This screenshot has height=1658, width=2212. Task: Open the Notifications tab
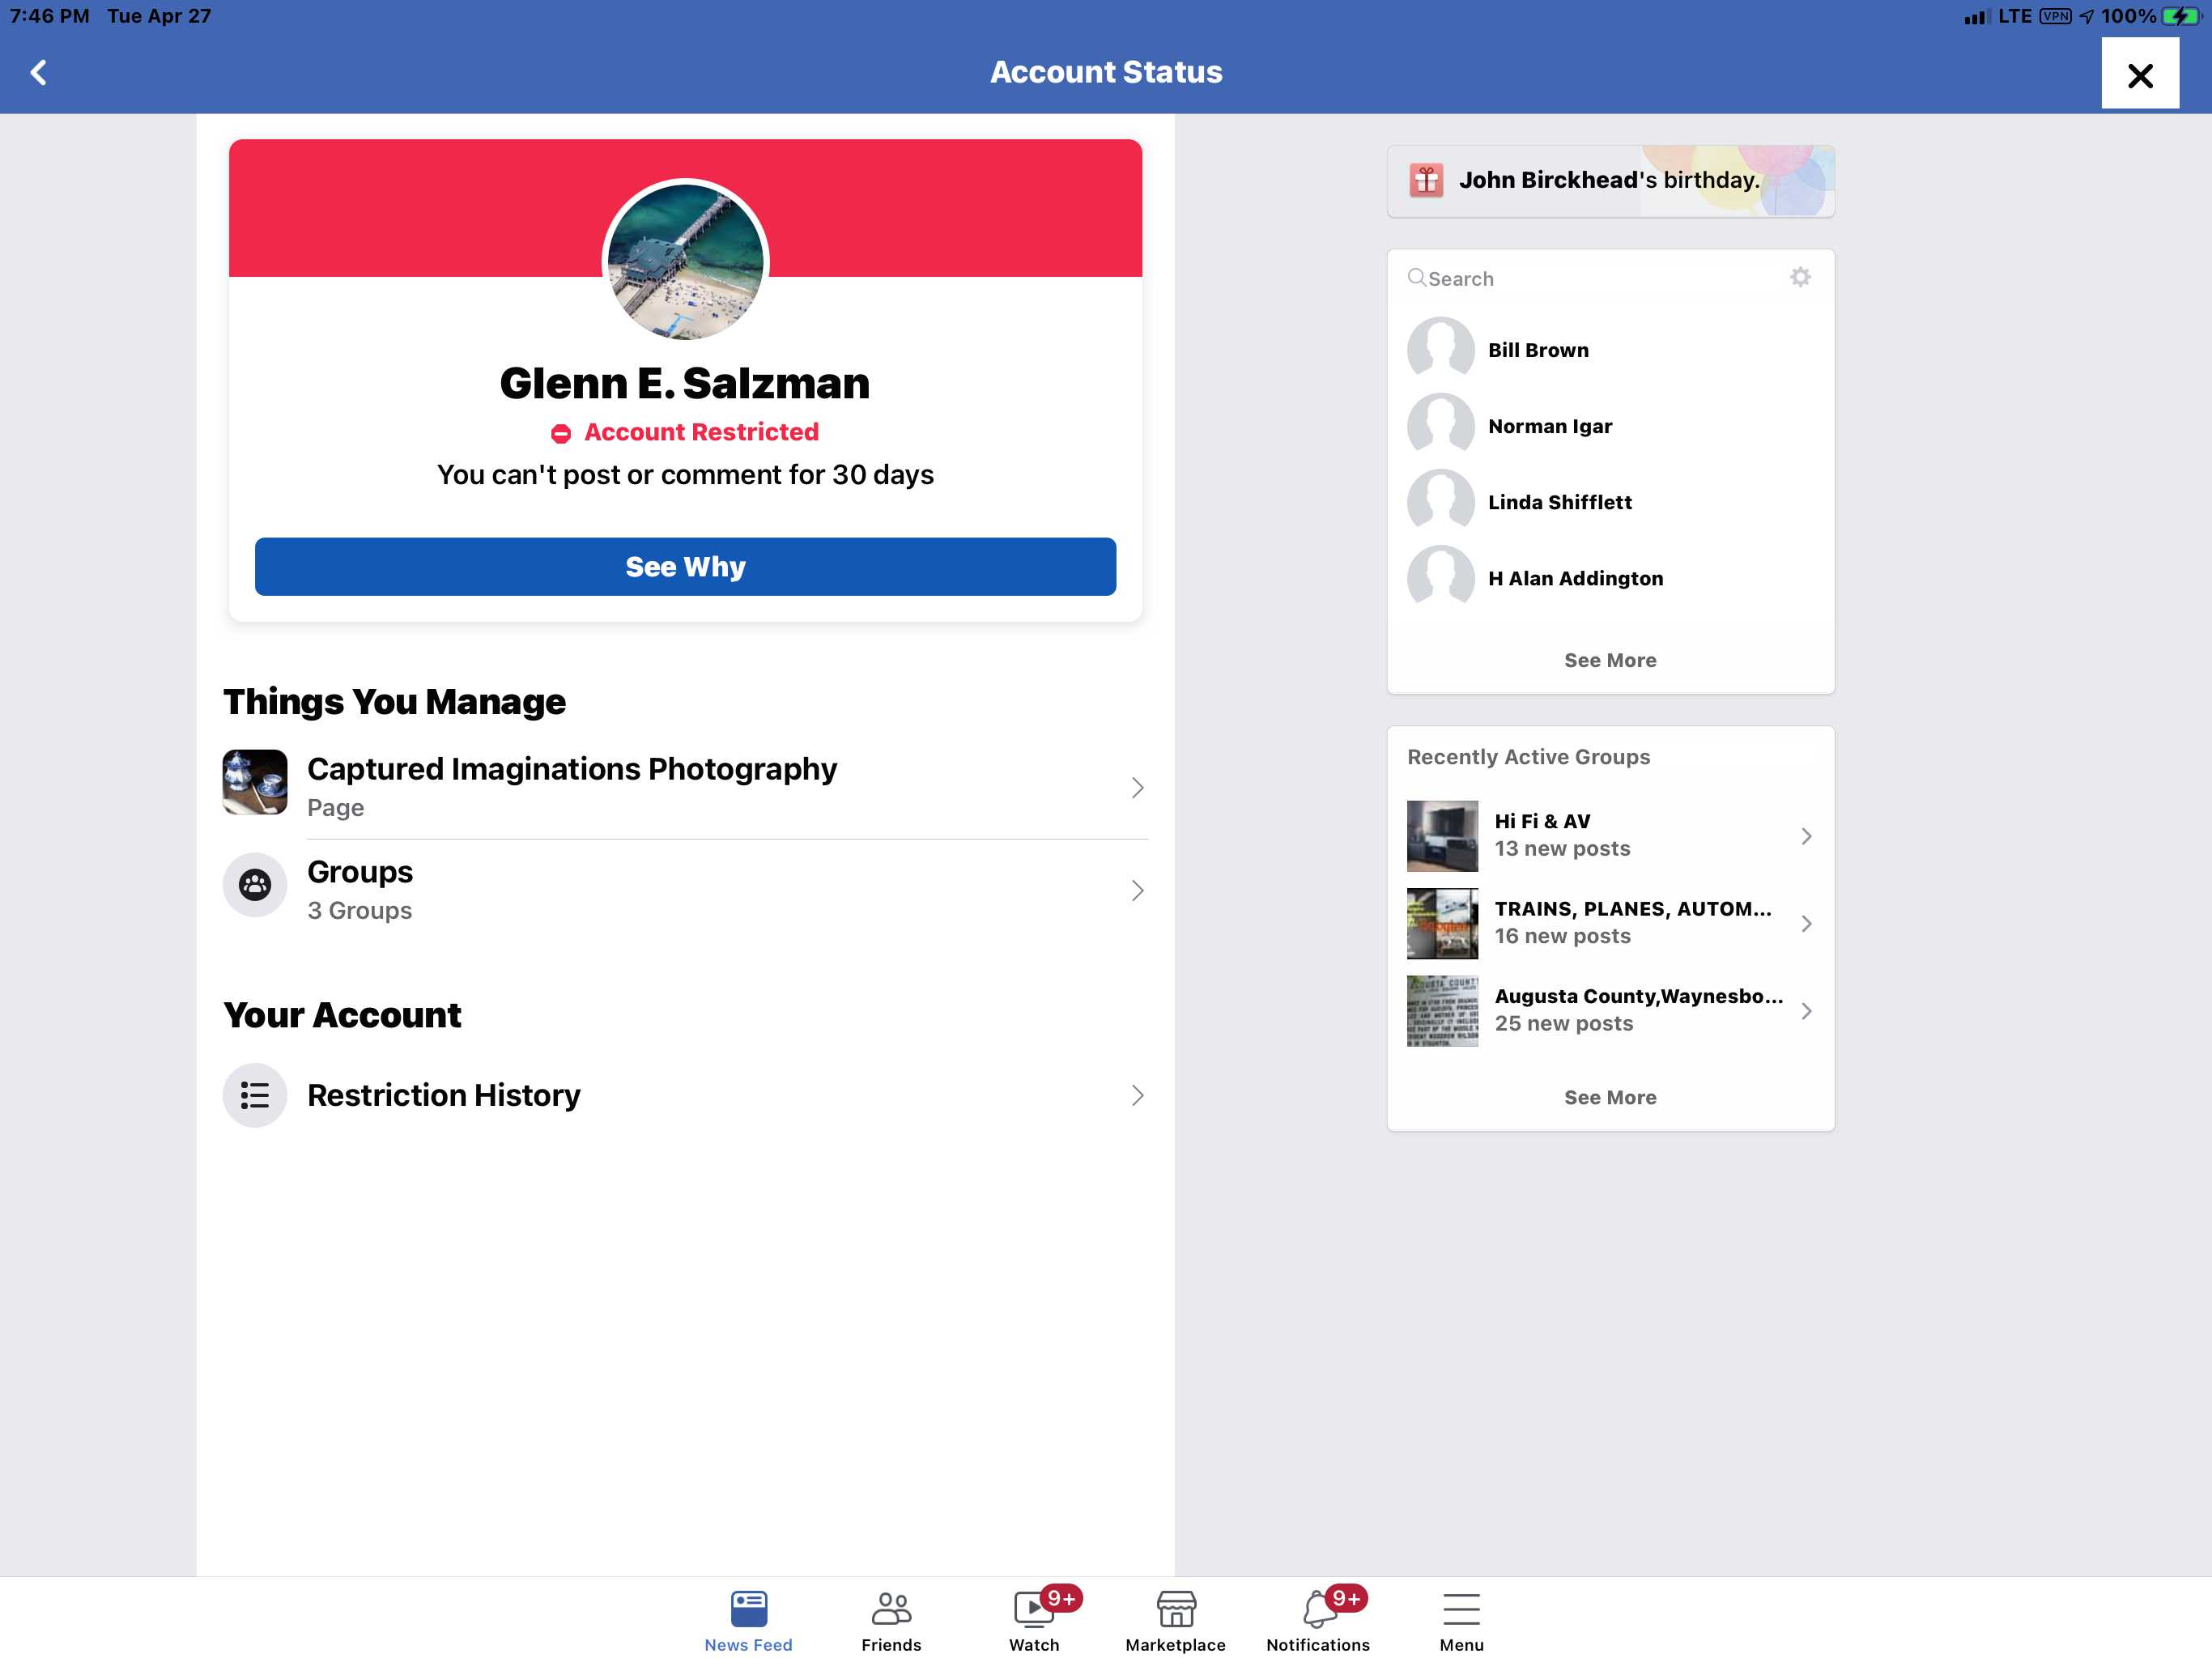(1318, 1620)
